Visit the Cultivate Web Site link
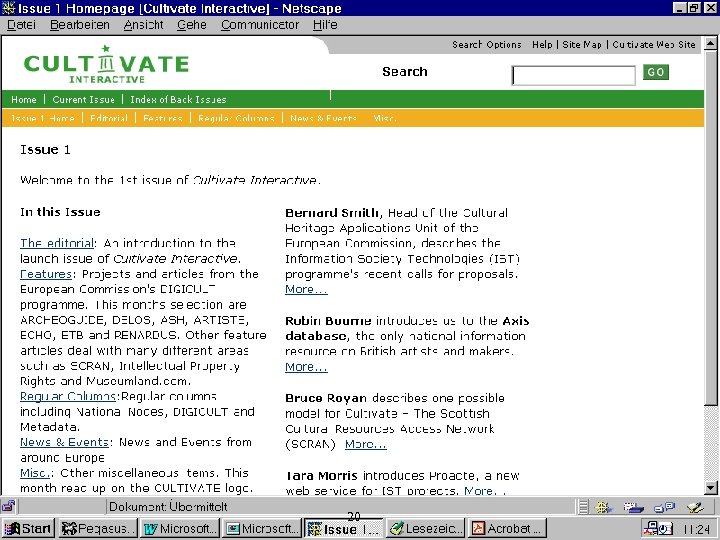This screenshot has height=540, width=720. point(654,45)
